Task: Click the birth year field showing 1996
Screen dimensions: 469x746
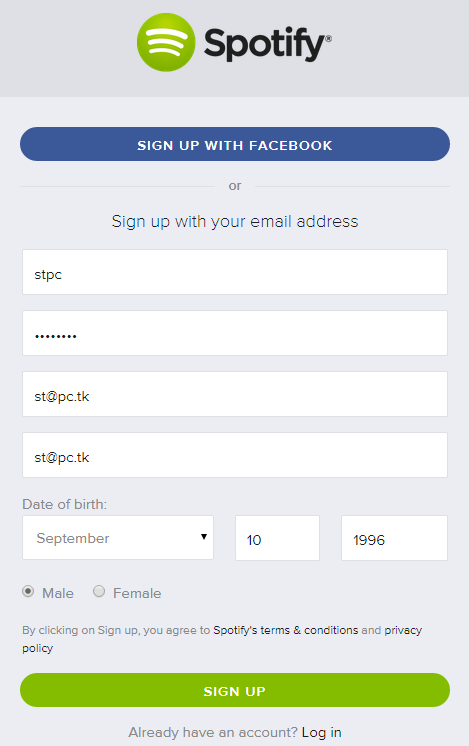Action: [394, 538]
